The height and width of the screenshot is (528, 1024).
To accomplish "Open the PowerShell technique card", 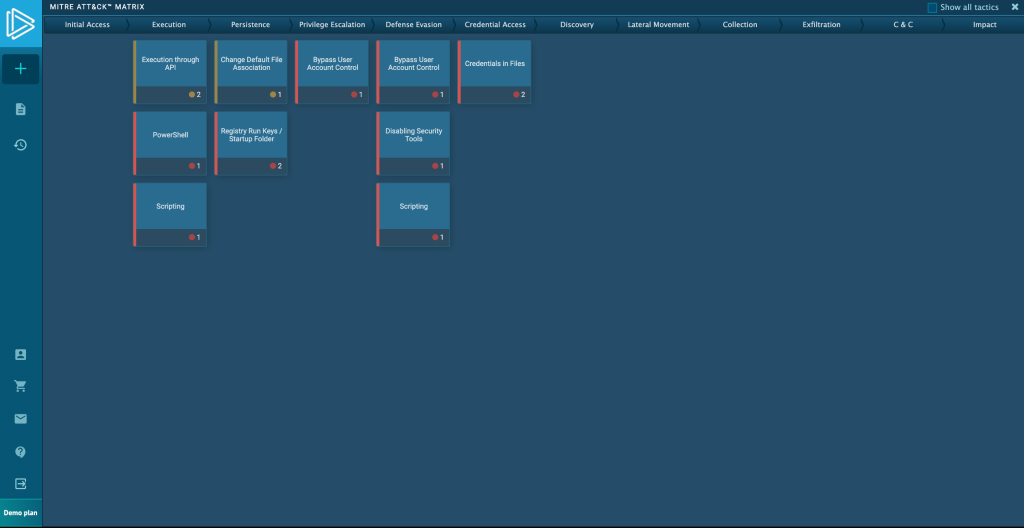I will [170, 143].
